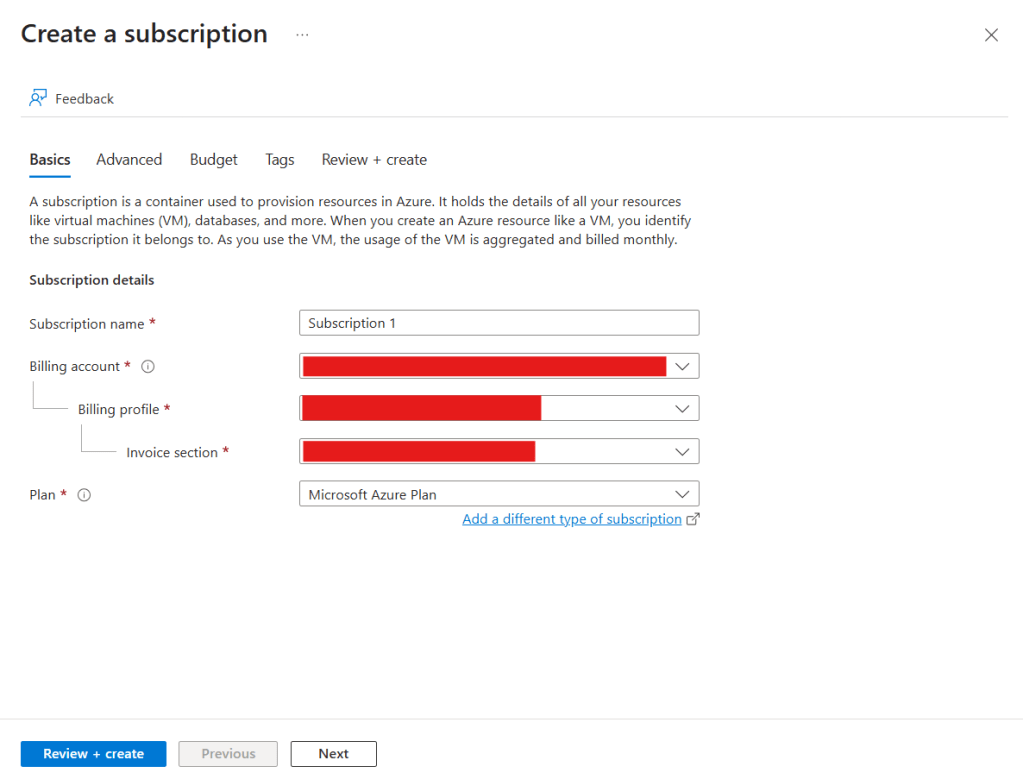
Task: Click the external link icon beside subscription link
Action: pyautogui.click(x=693, y=519)
